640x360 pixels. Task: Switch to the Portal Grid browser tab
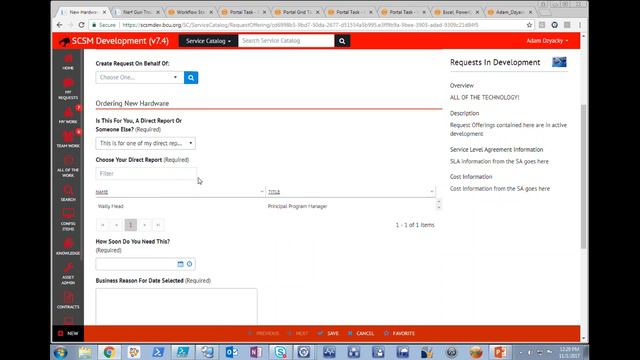pos(297,12)
